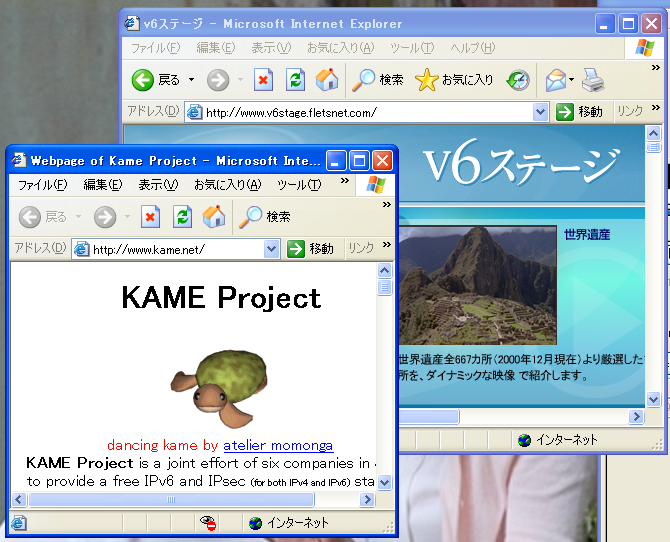This screenshot has height=542, width=670.
Task: Open Forward history dropdown in v6ステージ window
Action: [x=240, y=80]
